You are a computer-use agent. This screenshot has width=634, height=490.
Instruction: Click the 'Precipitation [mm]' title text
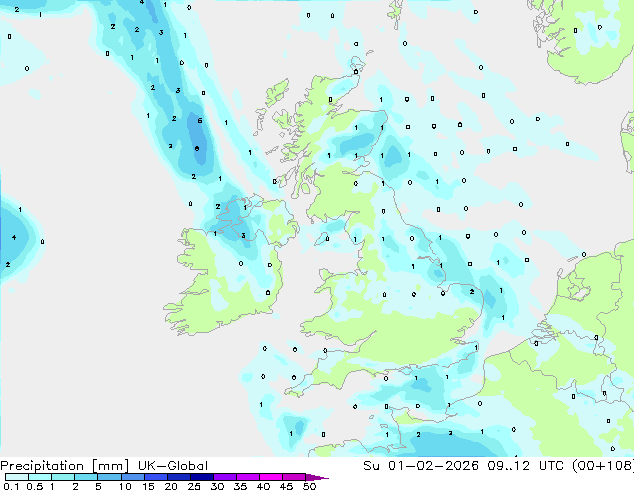64,466
